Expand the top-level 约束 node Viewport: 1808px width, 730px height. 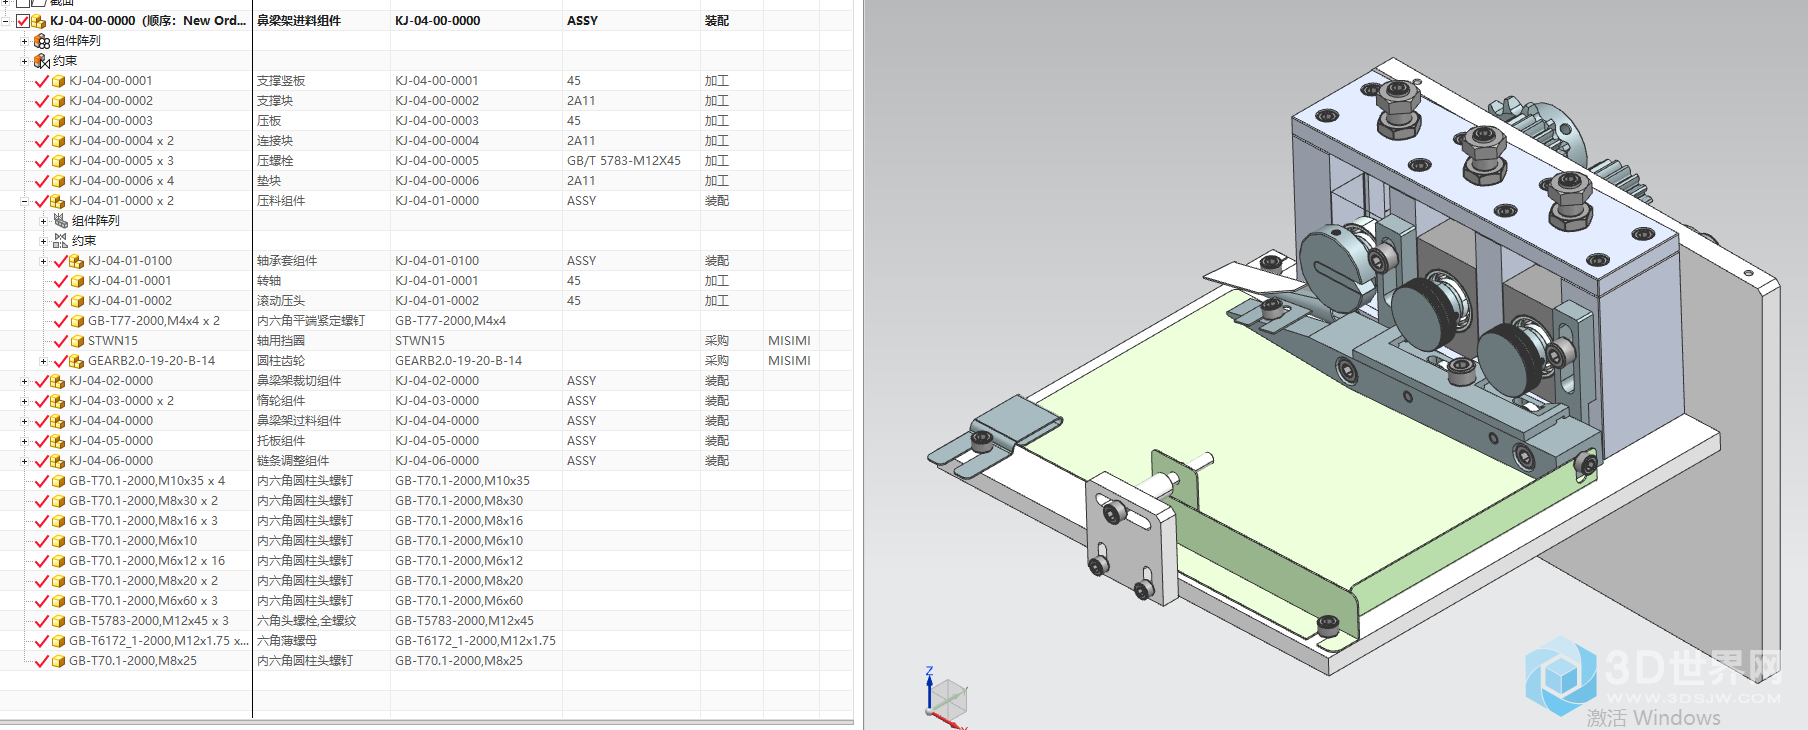click(x=25, y=61)
